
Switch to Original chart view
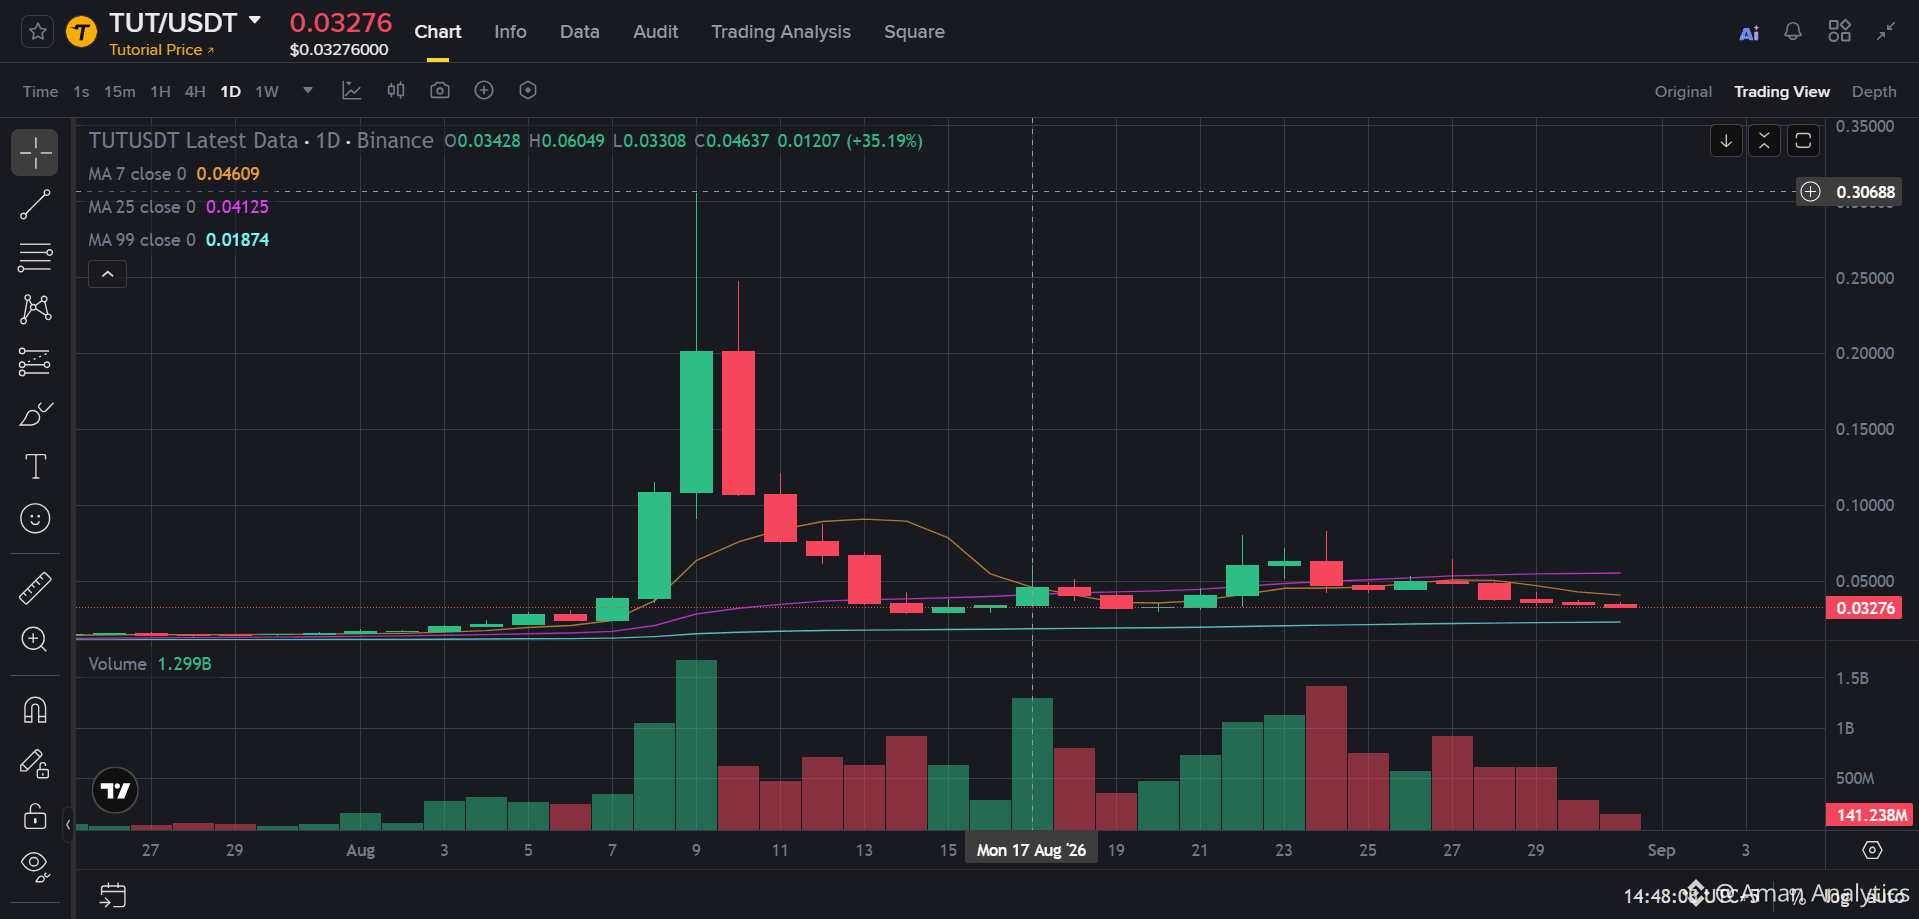pos(1683,91)
